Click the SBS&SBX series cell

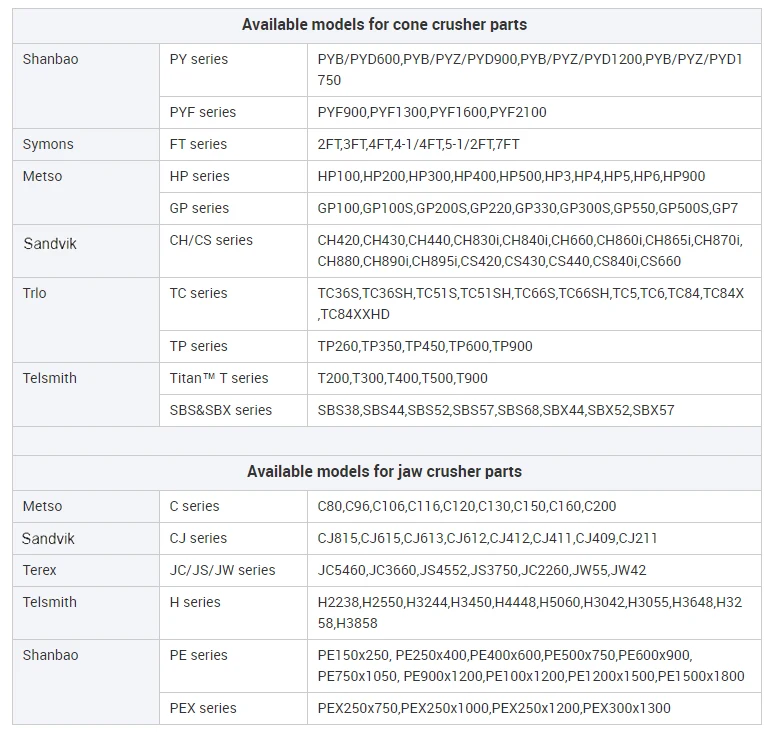221,410
